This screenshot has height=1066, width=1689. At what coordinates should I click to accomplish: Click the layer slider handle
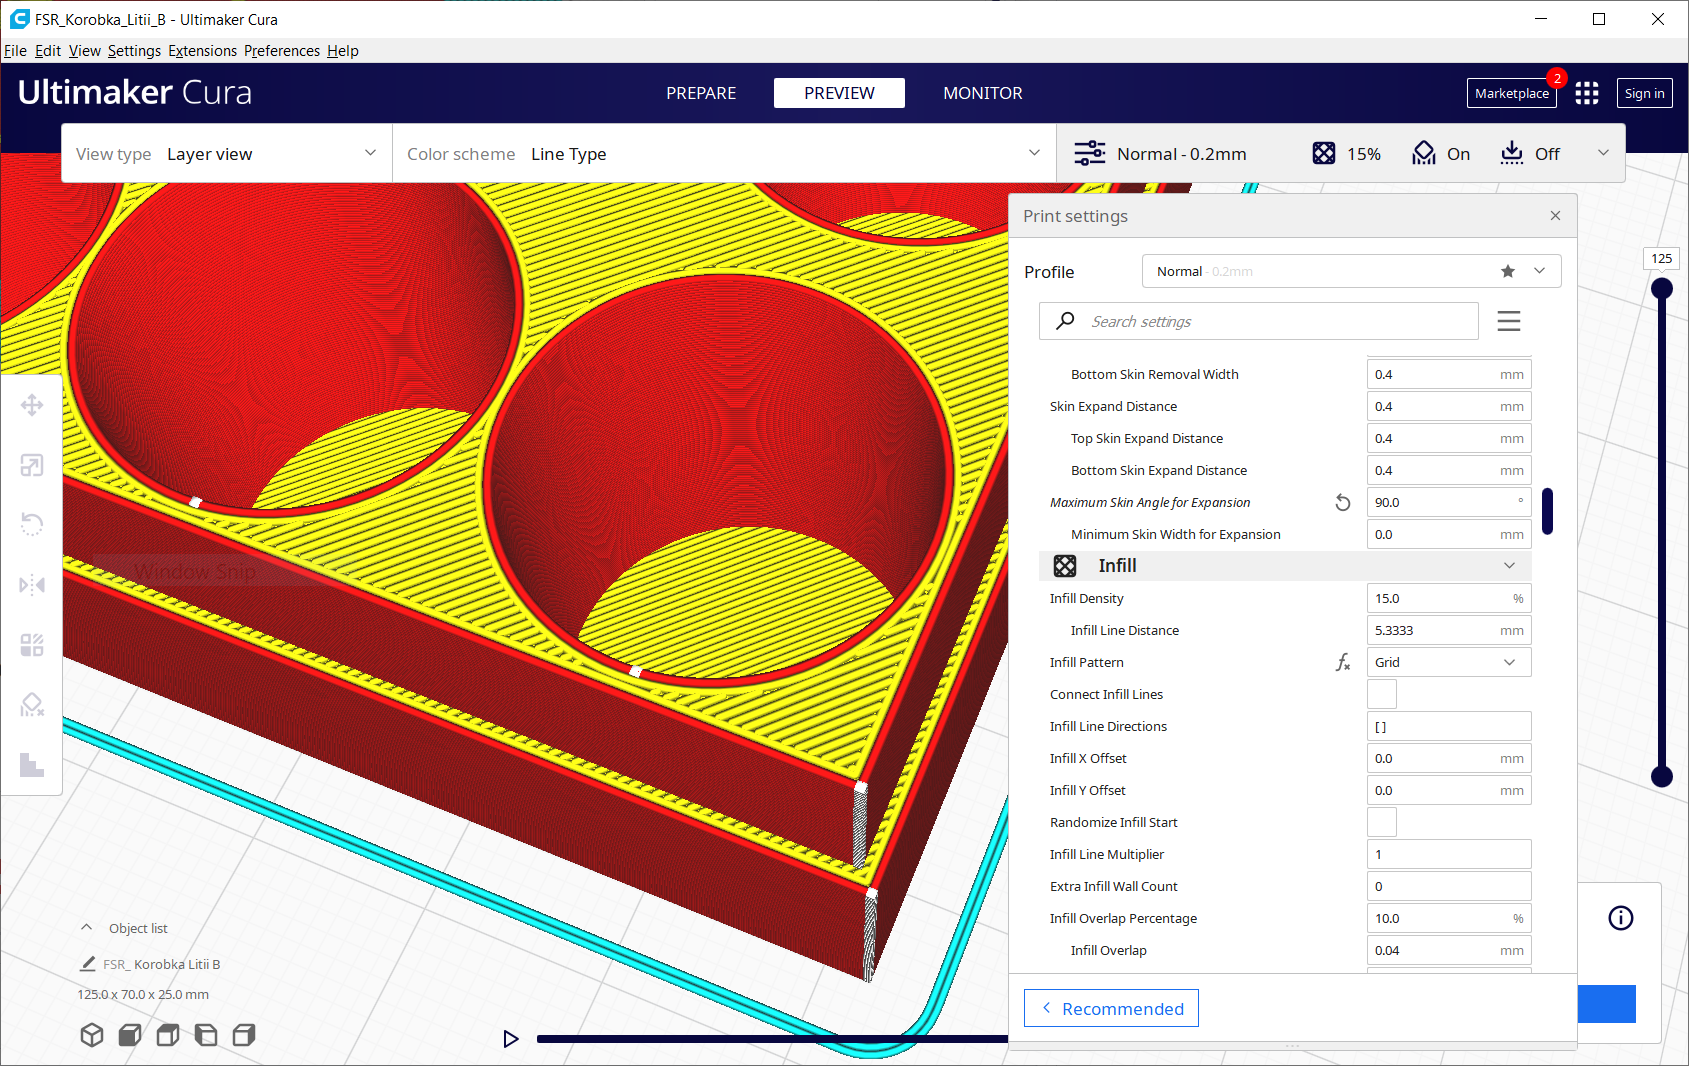[1661, 287]
